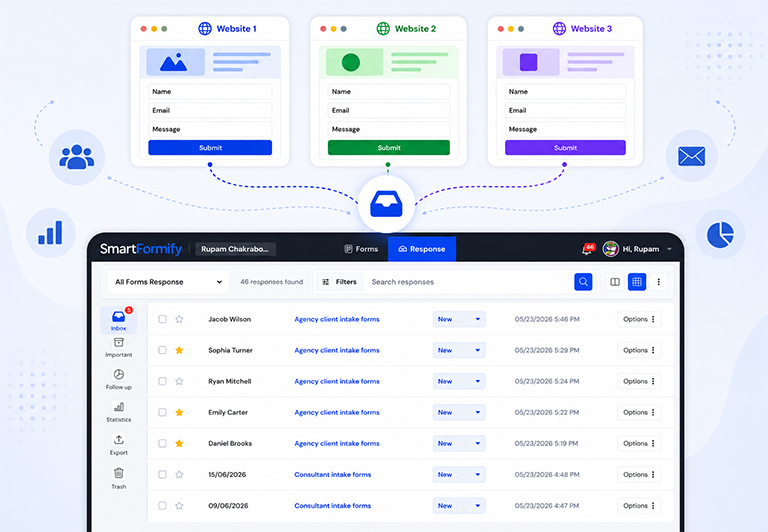
Task: Open the 15/06/2026 row status dropdown
Action: pyautogui.click(x=459, y=474)
